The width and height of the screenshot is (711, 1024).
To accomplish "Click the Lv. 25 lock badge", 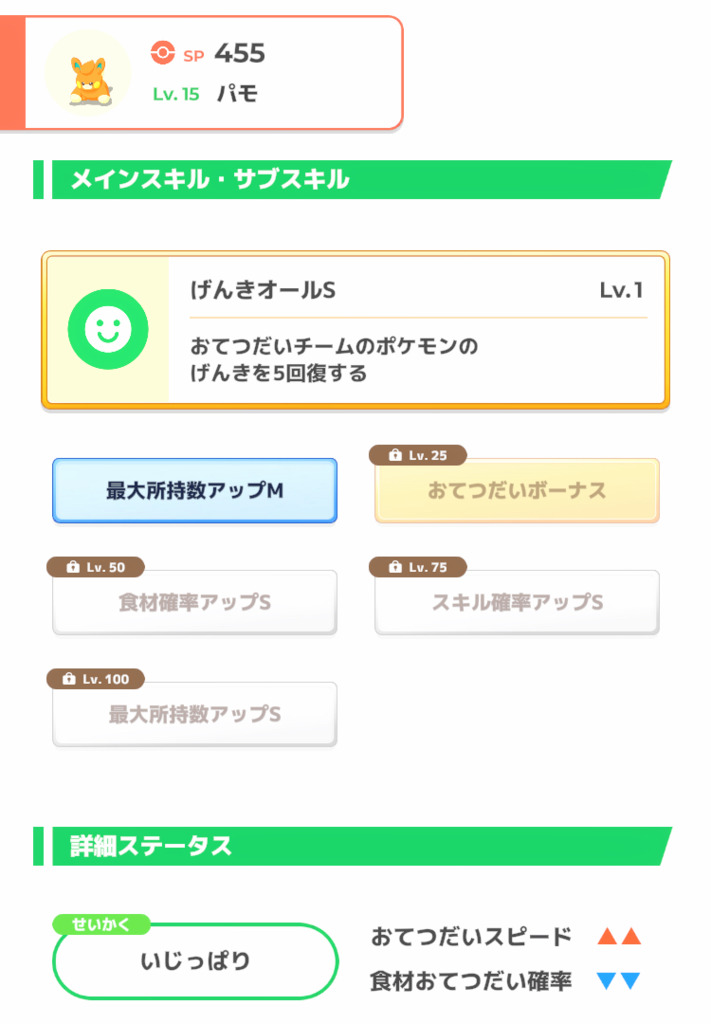I will pos(418,455).
